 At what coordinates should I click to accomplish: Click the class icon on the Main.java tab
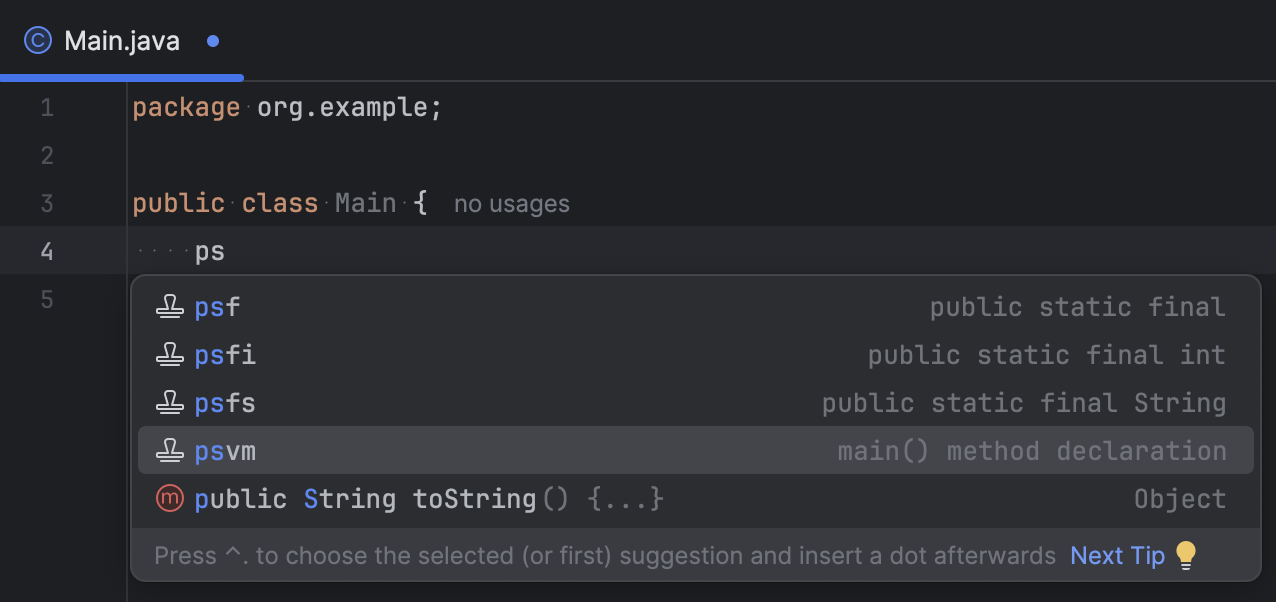37,40
